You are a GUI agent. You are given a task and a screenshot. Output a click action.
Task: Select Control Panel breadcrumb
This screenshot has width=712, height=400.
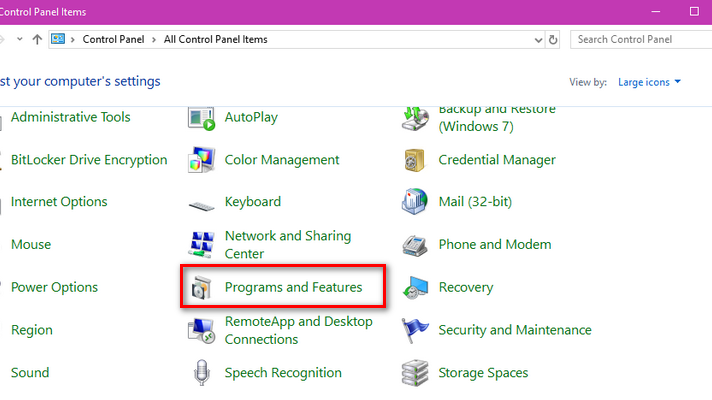(x=114, y=40)
